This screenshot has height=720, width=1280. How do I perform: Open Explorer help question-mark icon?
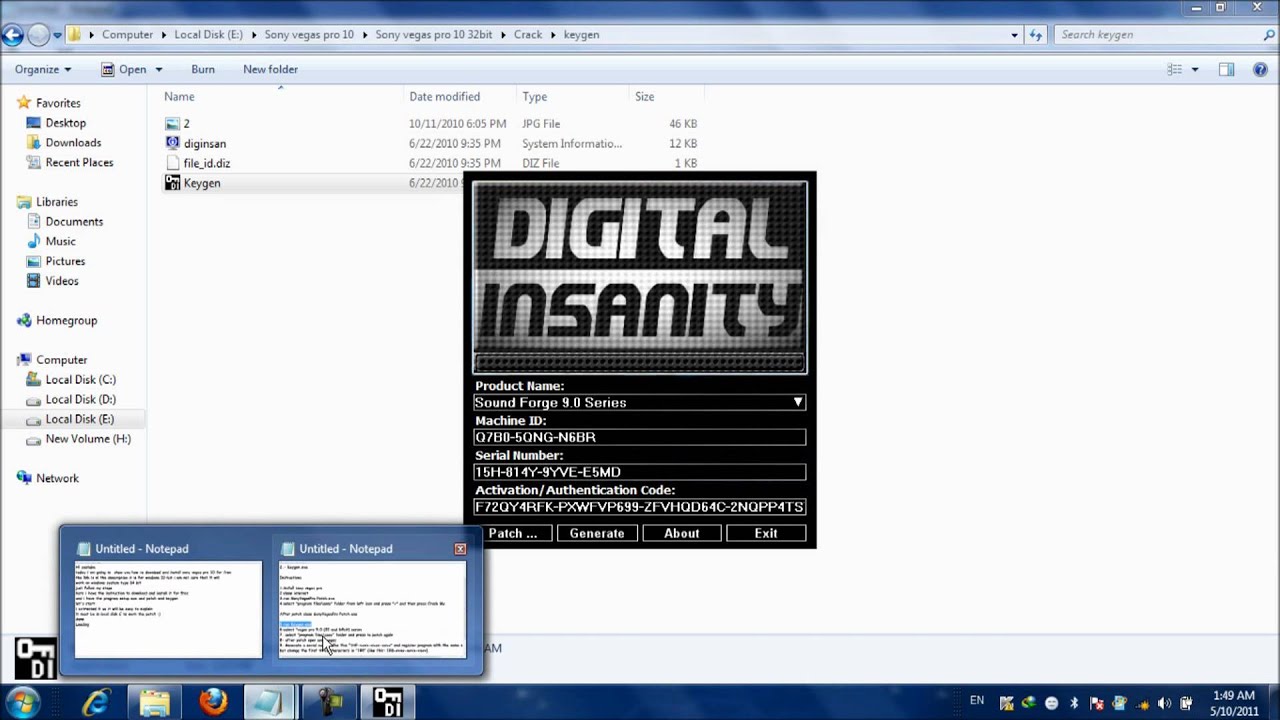(x=1259, y=69)
